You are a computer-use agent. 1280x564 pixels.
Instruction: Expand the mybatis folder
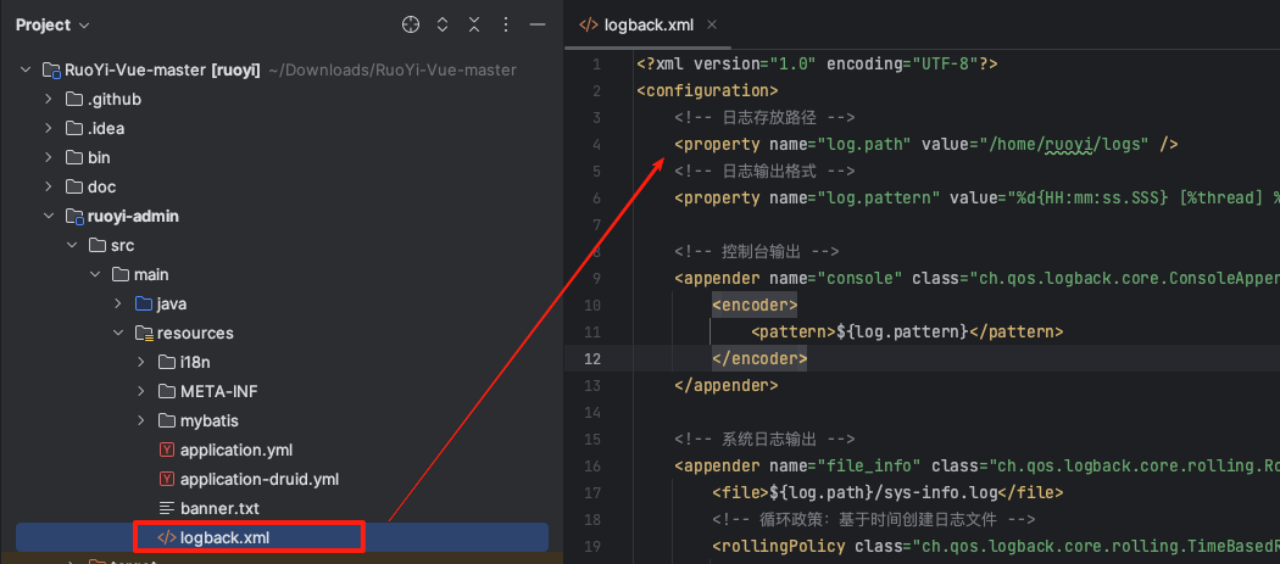point(141,421)
